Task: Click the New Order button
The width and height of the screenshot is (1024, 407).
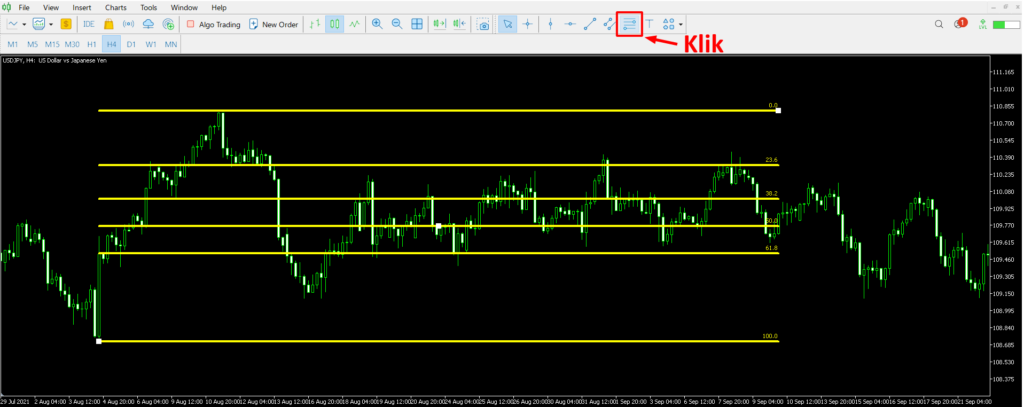Action: [x=273, y=24]
